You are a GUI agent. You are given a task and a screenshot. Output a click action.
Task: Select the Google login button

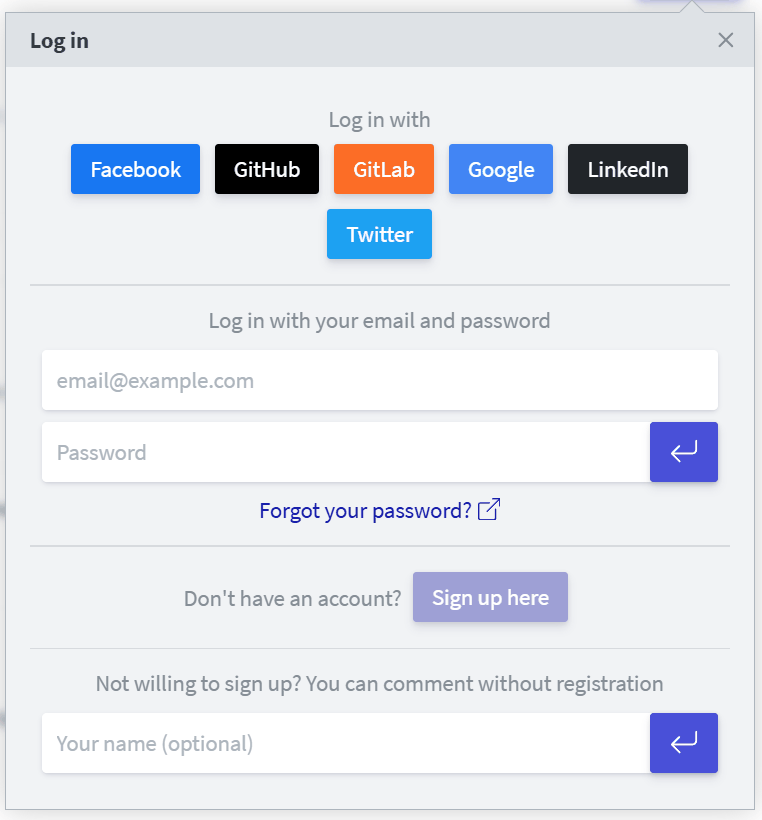point(501,169)
